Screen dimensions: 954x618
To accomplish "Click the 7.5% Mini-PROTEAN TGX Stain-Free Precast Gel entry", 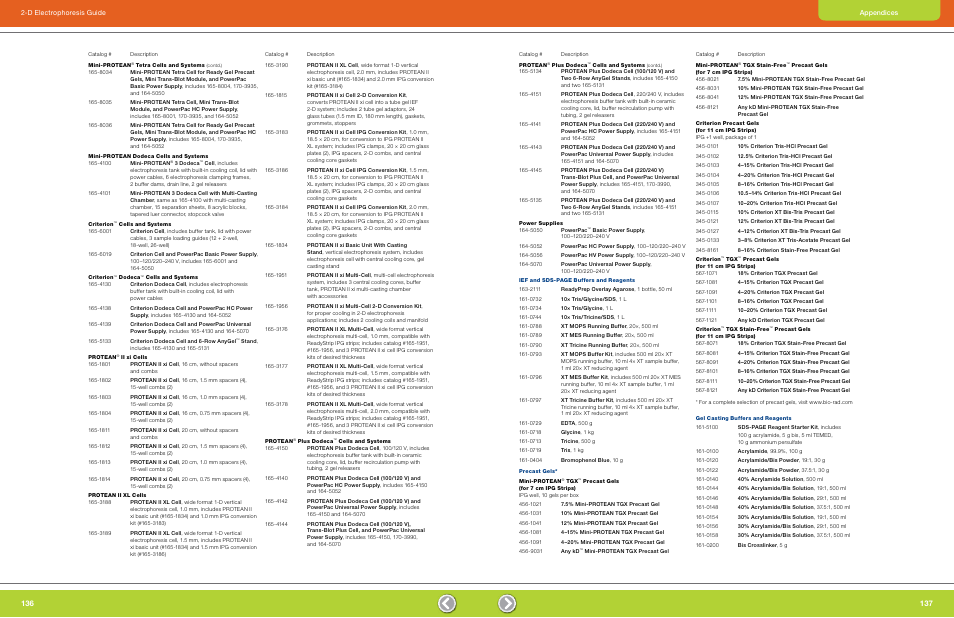I will click(x=801, y=79).
